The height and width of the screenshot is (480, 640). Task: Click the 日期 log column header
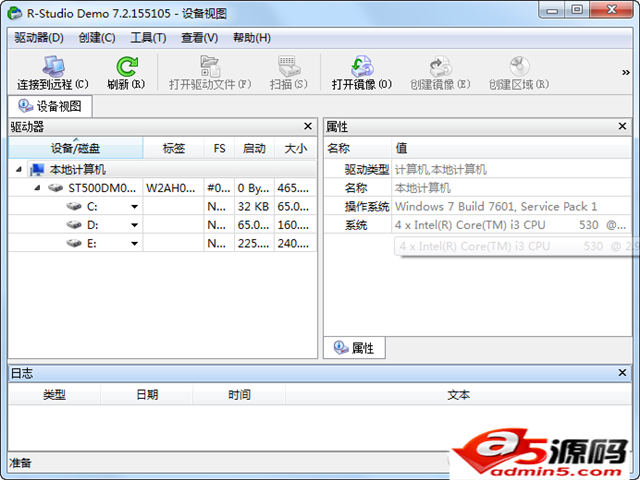[147, 395]
